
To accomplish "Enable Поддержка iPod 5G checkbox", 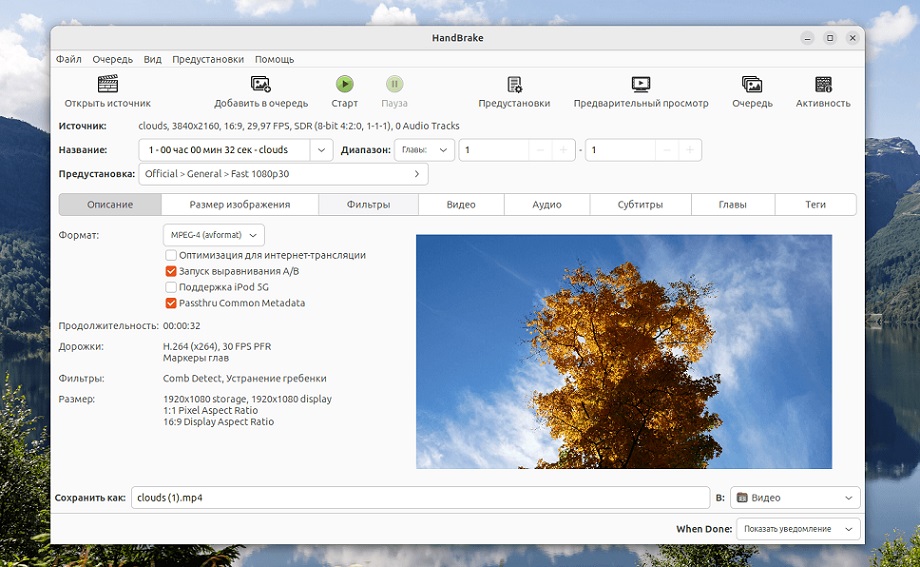I will coord(171,287).
